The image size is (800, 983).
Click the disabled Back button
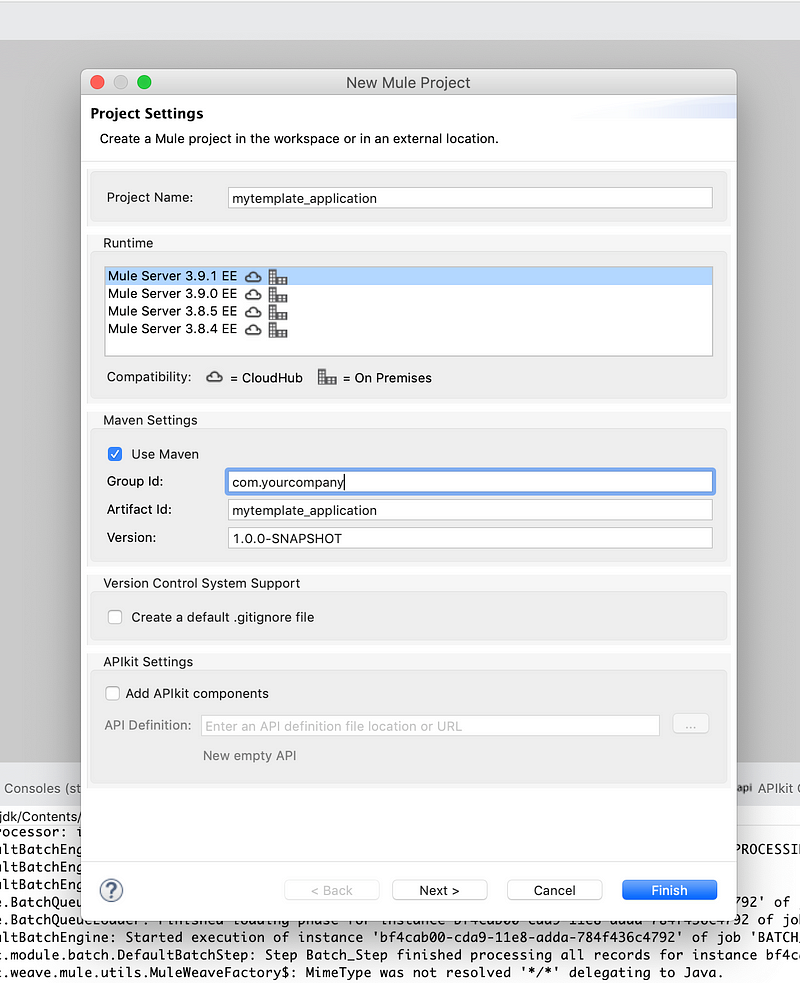332,890
